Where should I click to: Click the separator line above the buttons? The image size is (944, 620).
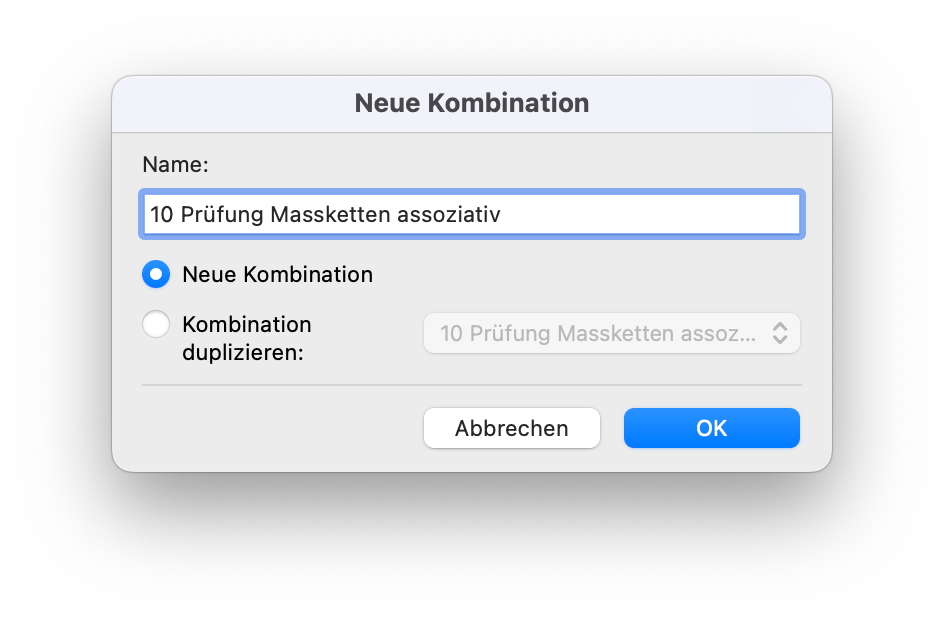pyautogui.click(x=471, y=384)
